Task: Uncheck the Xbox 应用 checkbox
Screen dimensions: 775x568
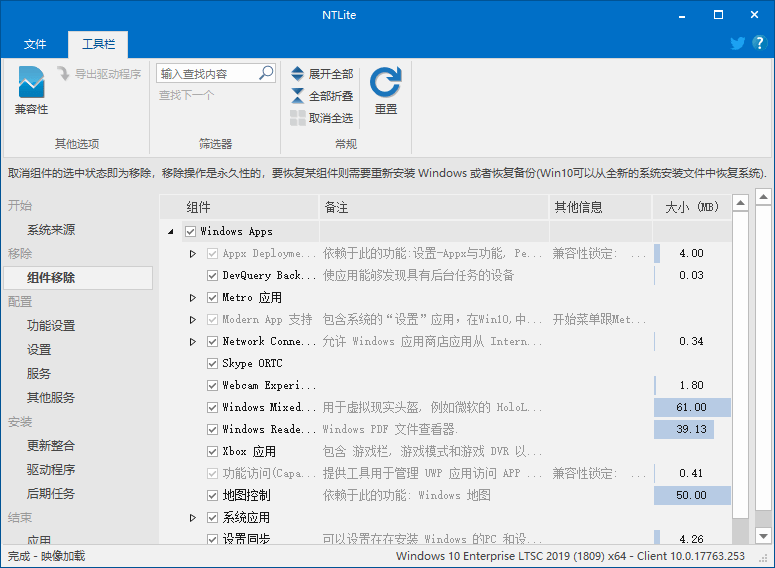Action: 212,452
